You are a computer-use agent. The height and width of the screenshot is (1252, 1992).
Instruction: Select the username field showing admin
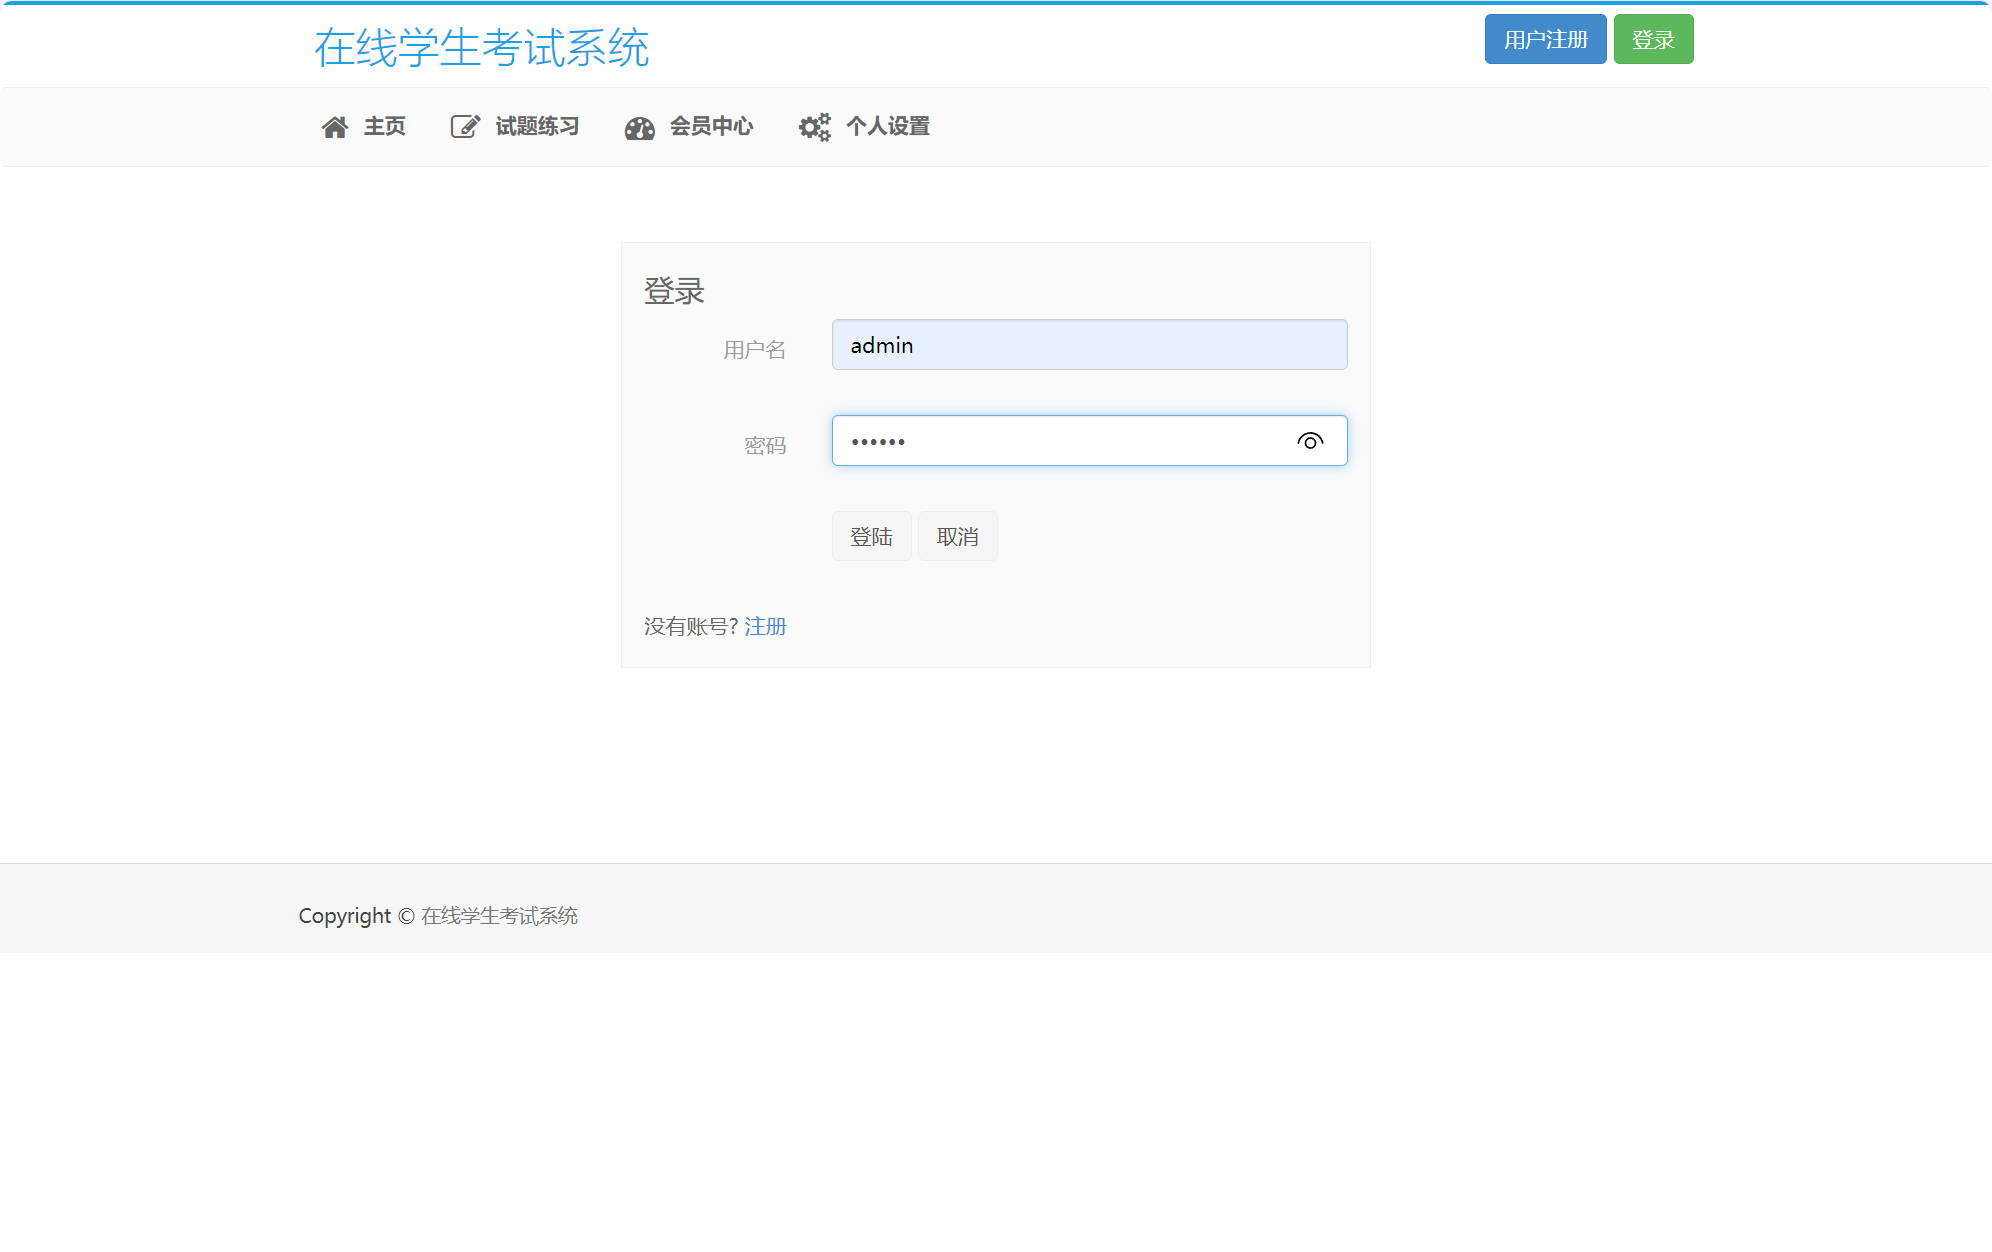(1089, 344)
